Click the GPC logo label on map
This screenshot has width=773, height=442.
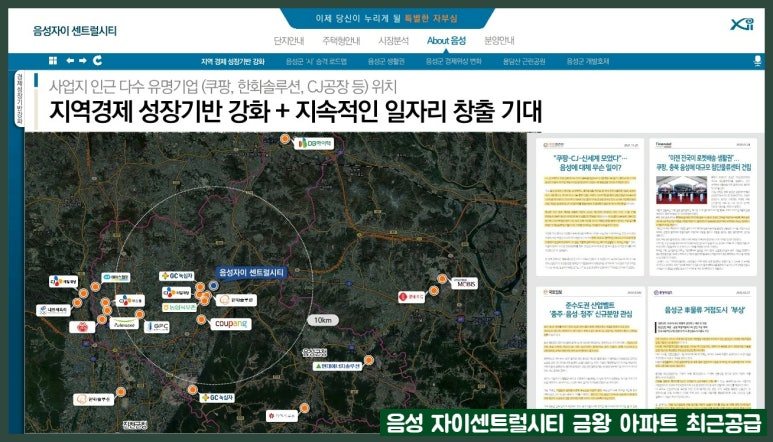click(157, 326)
